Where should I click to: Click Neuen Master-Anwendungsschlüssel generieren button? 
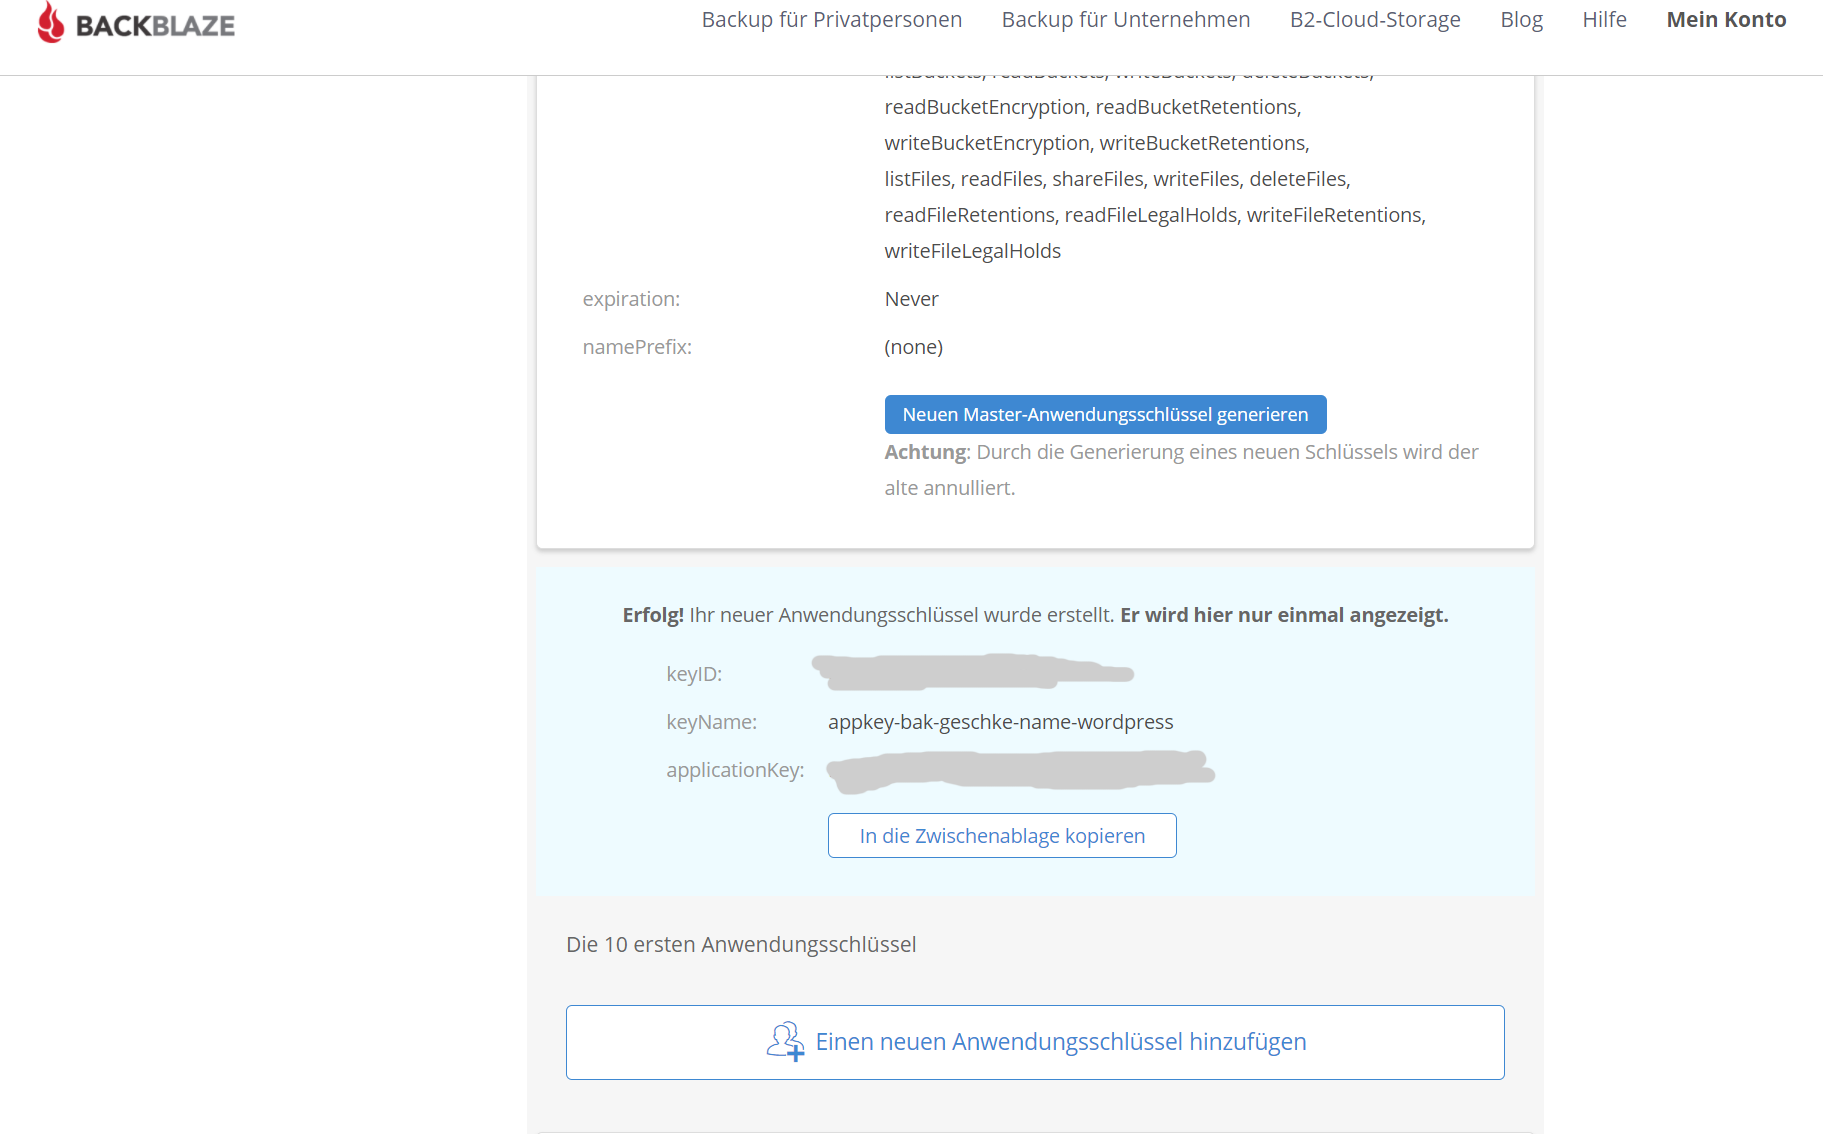[1105, 414]
